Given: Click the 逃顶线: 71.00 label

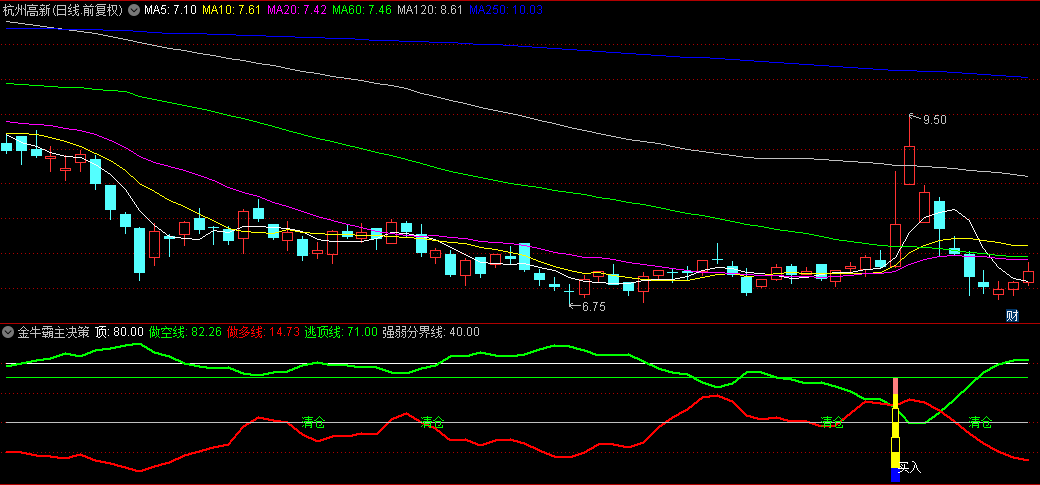Looking at the screenshot, I should click(x=341, y=331).
